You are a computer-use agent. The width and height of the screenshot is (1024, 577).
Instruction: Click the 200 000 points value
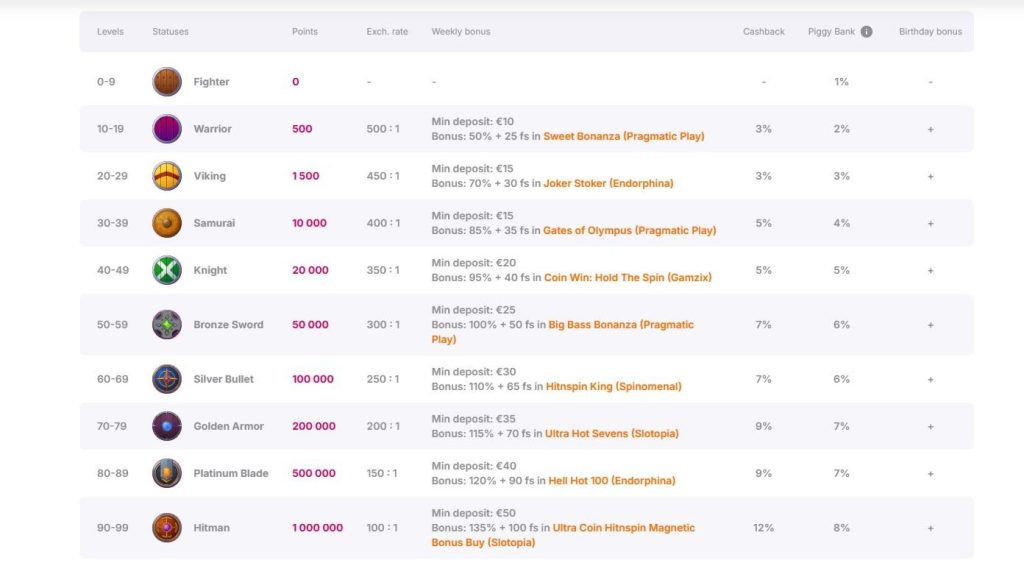coord(313,426)
